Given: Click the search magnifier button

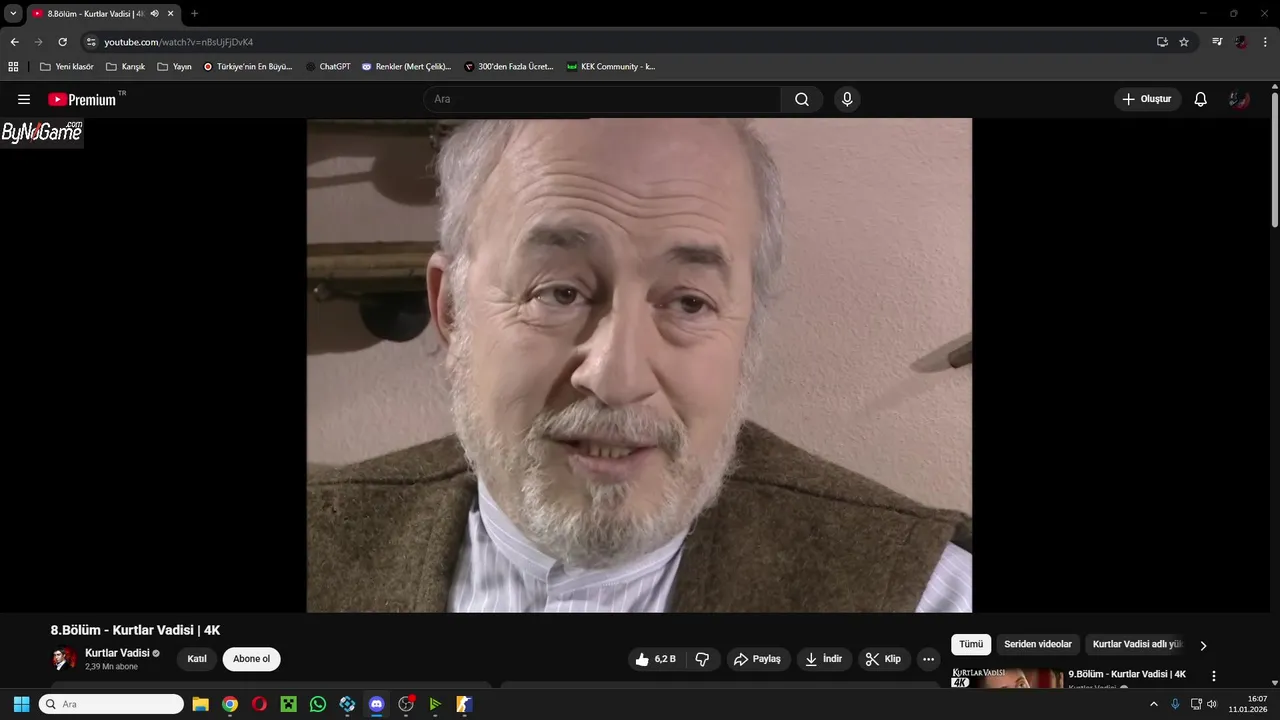Looking at the screenshot, I should coord(802,99).
